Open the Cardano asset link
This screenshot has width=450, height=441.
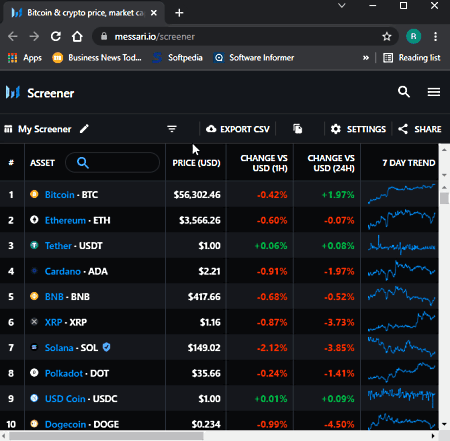coord(63,271)
